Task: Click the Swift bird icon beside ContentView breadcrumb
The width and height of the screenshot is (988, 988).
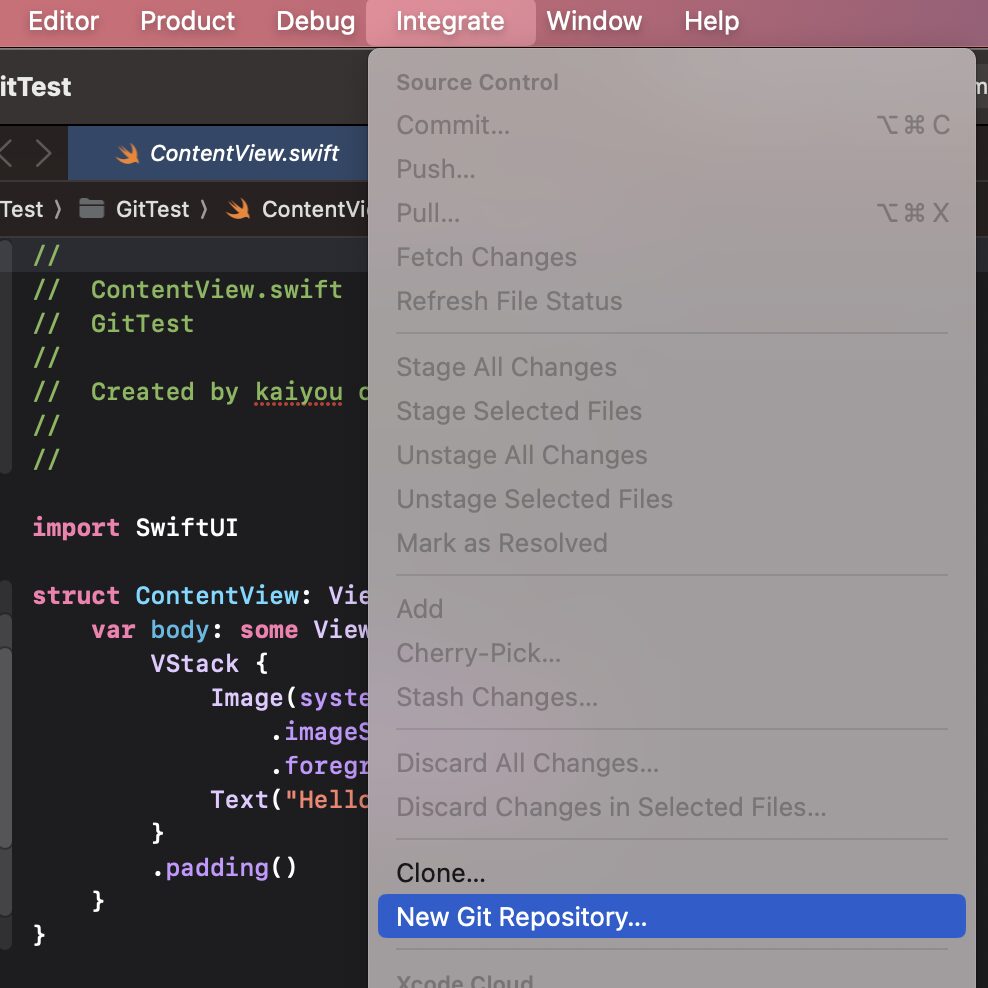Action: coord(236,209)
